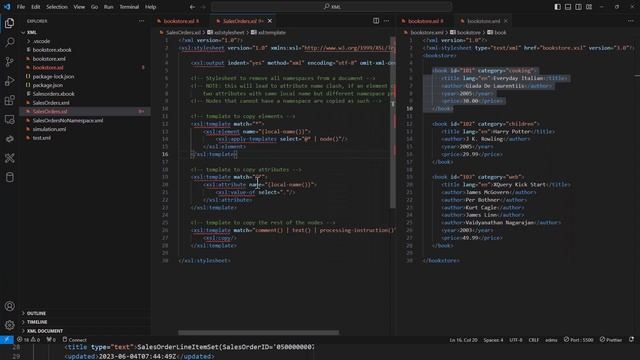
Task: Open the Go menu
Action: tap(94, 7)
